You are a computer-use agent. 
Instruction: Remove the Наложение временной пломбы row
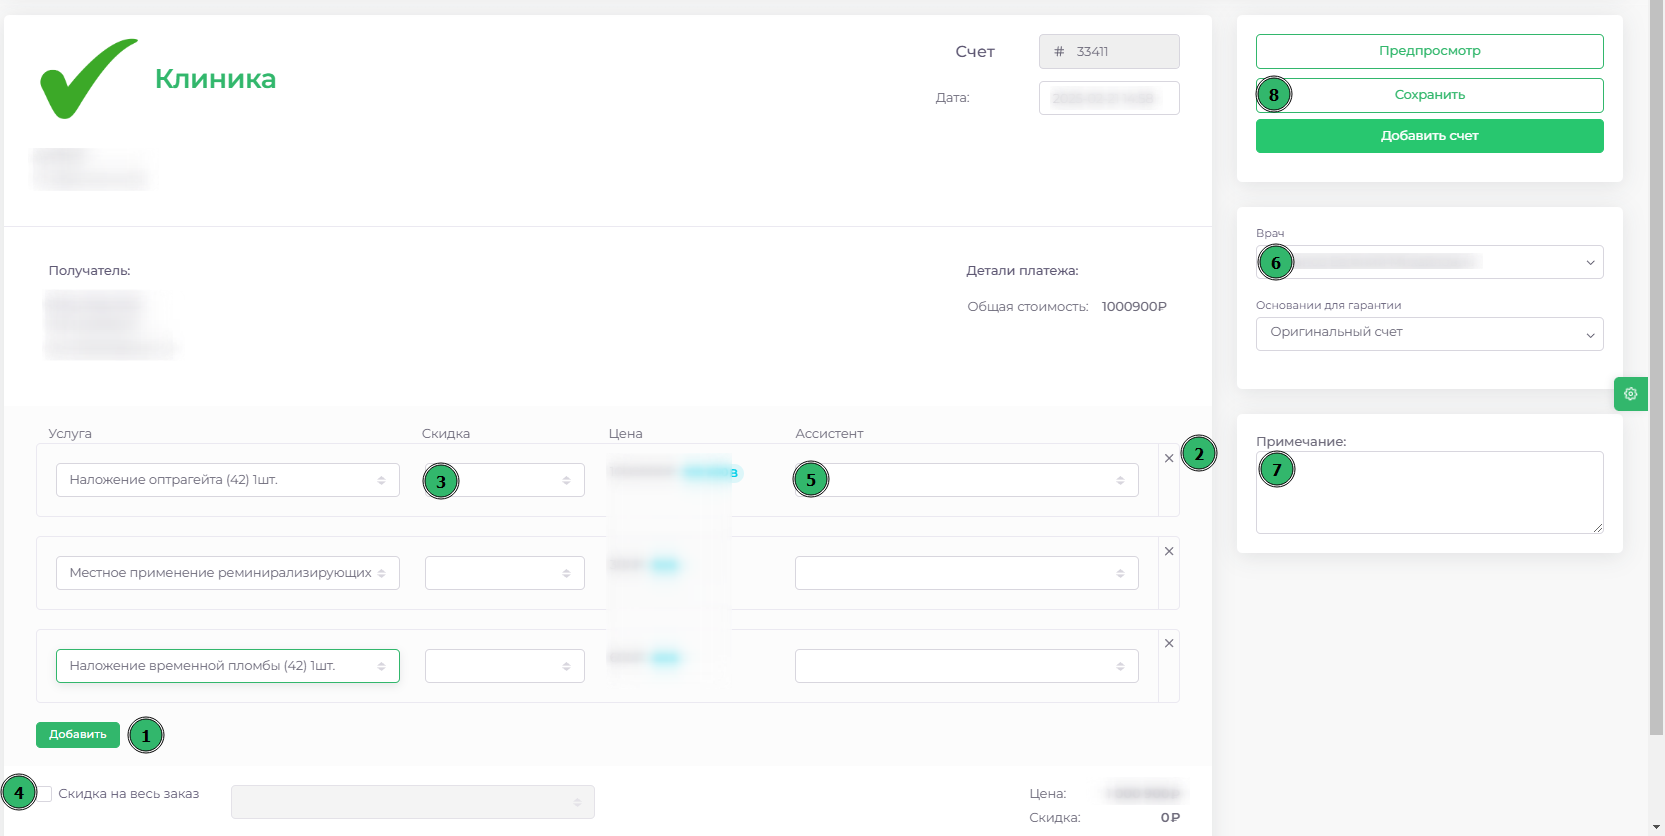pyautogui.click(x=1169, y=643)
